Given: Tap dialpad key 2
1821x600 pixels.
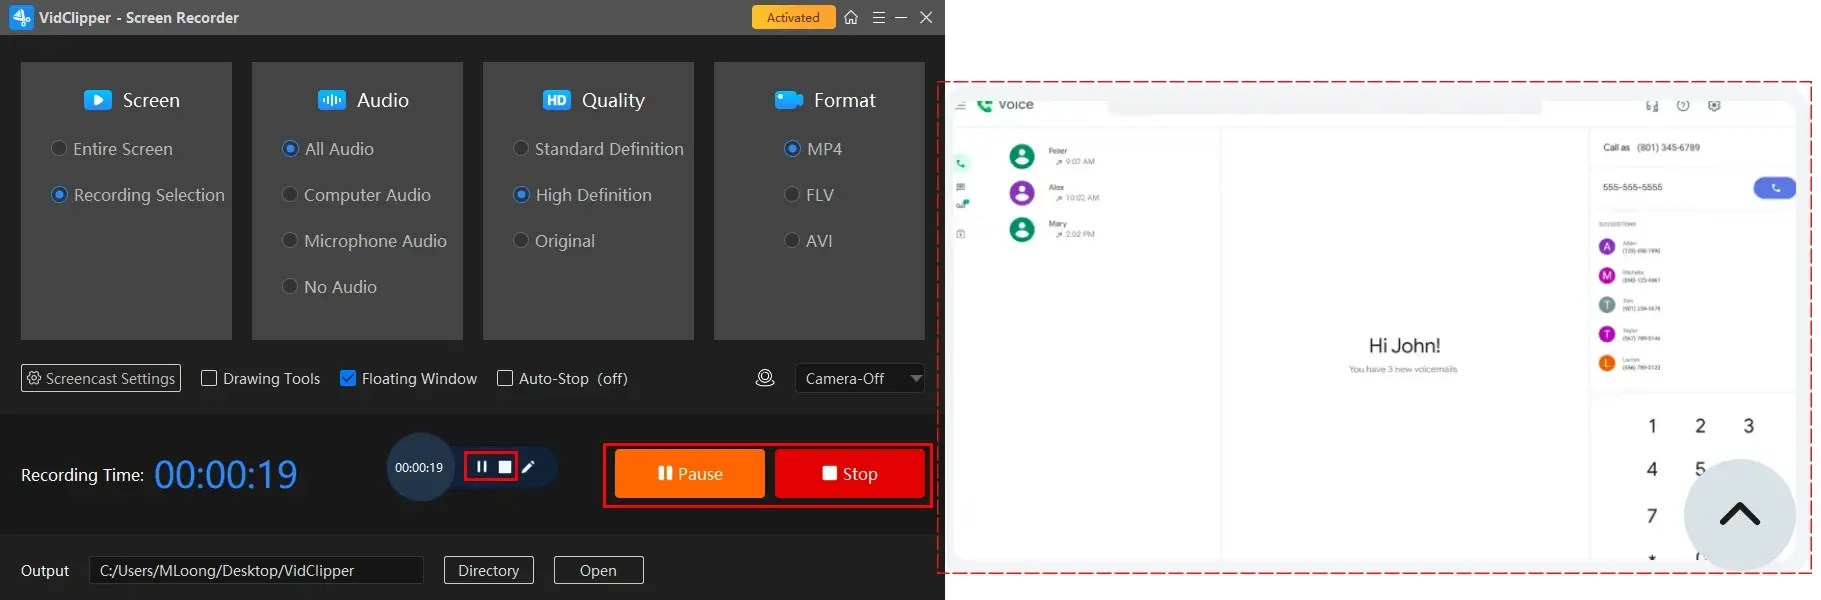Looking at the screenshot, I should click(x=1700, y=426).
